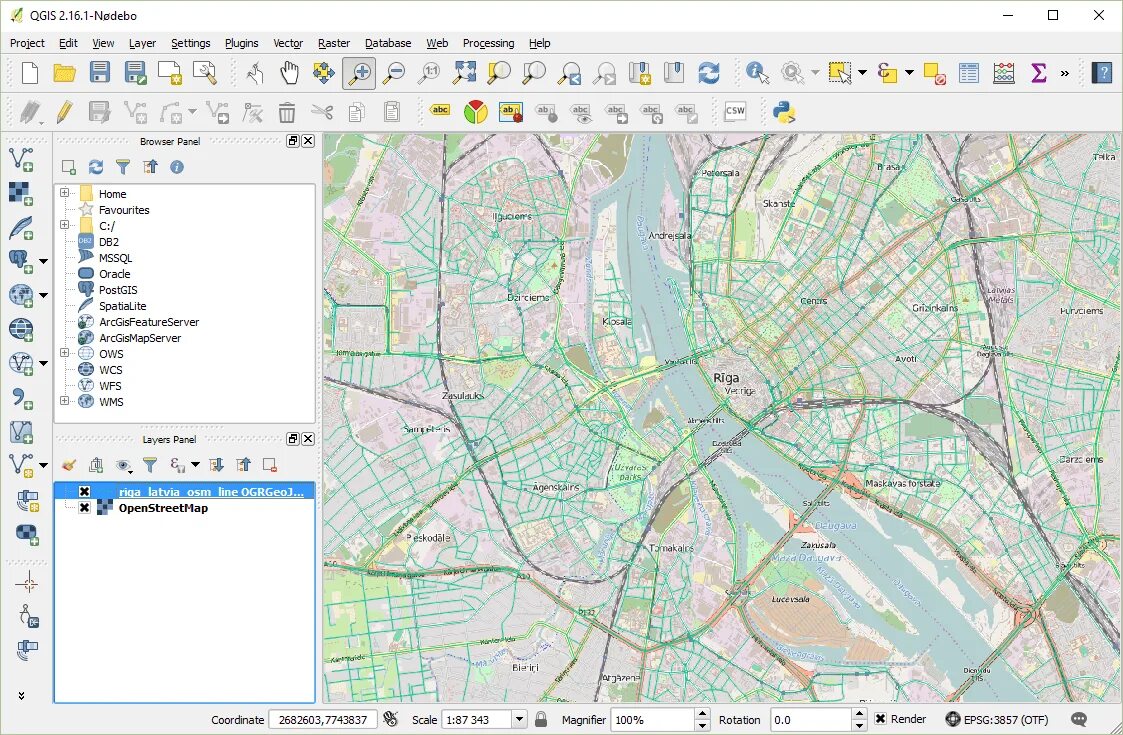The image size is (1123, 735).
Task: Open the Vector menu
Action: pyautogui.click(x=287, y=43)
